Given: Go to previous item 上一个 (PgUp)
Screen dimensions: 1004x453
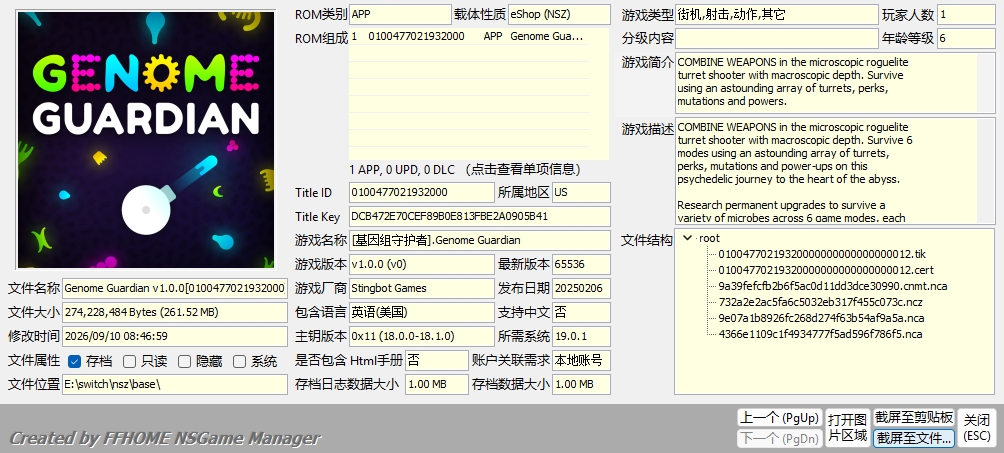Looking at the screenshot, I should (x=779, y=418).
